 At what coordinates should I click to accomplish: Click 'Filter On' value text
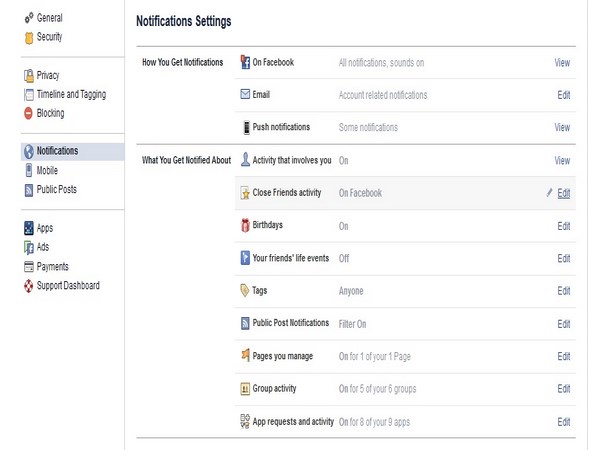(x=352, y=324)
